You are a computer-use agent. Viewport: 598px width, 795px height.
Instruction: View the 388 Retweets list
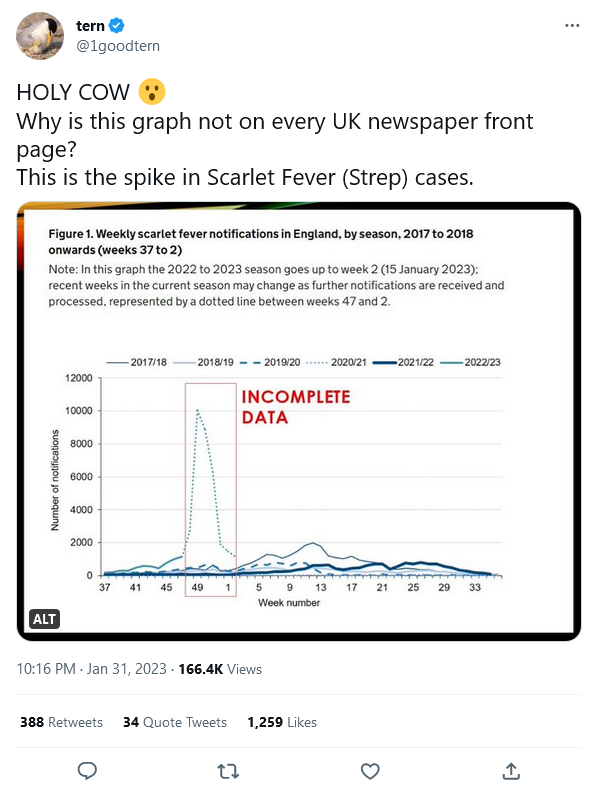click(x=61, y=722)
